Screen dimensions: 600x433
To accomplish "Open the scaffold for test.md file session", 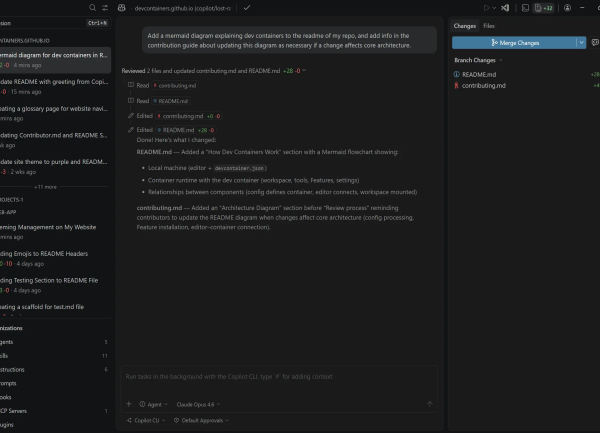I will tap(55, 309).
